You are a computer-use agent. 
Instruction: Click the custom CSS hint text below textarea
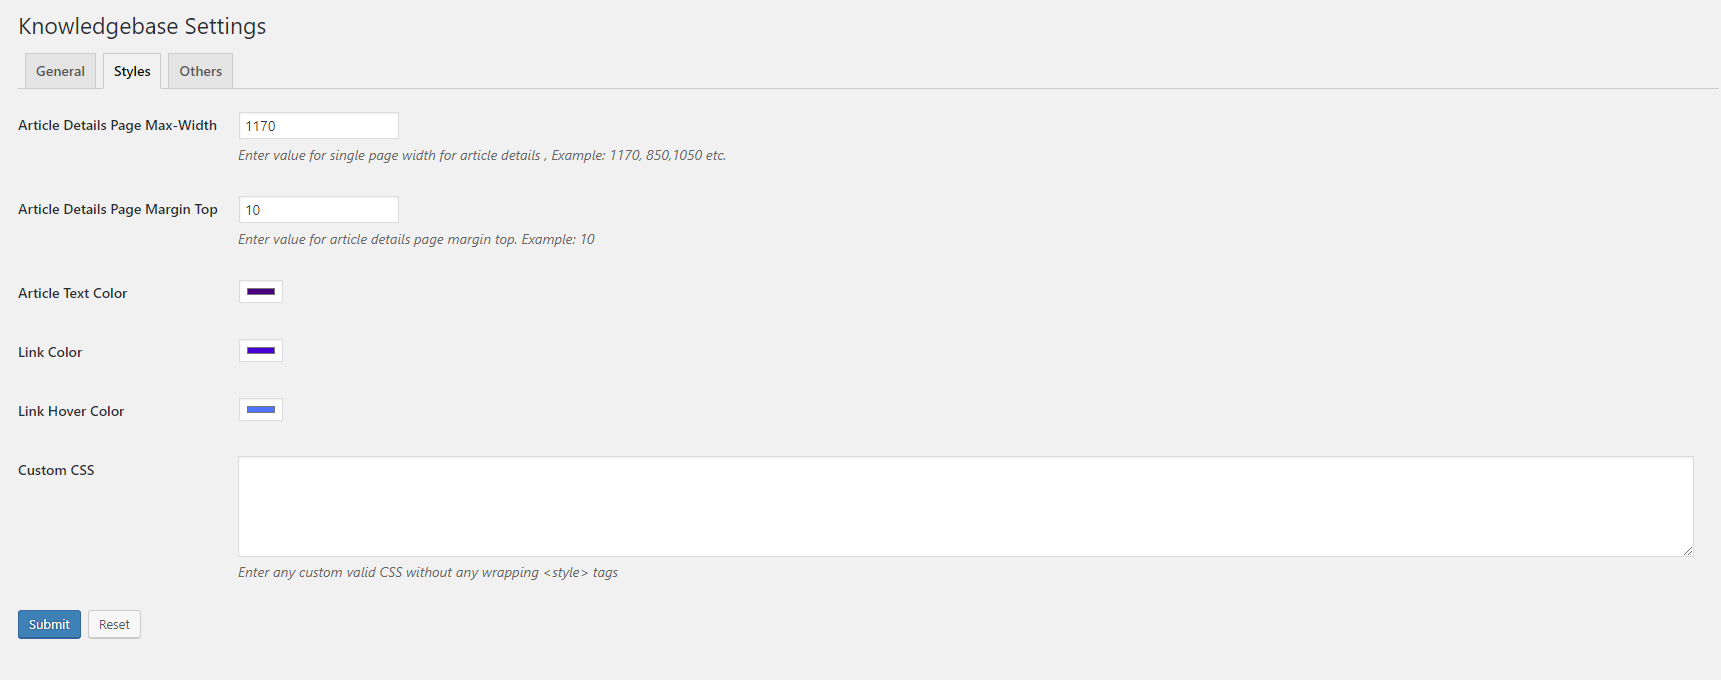[x=428, y=573]
